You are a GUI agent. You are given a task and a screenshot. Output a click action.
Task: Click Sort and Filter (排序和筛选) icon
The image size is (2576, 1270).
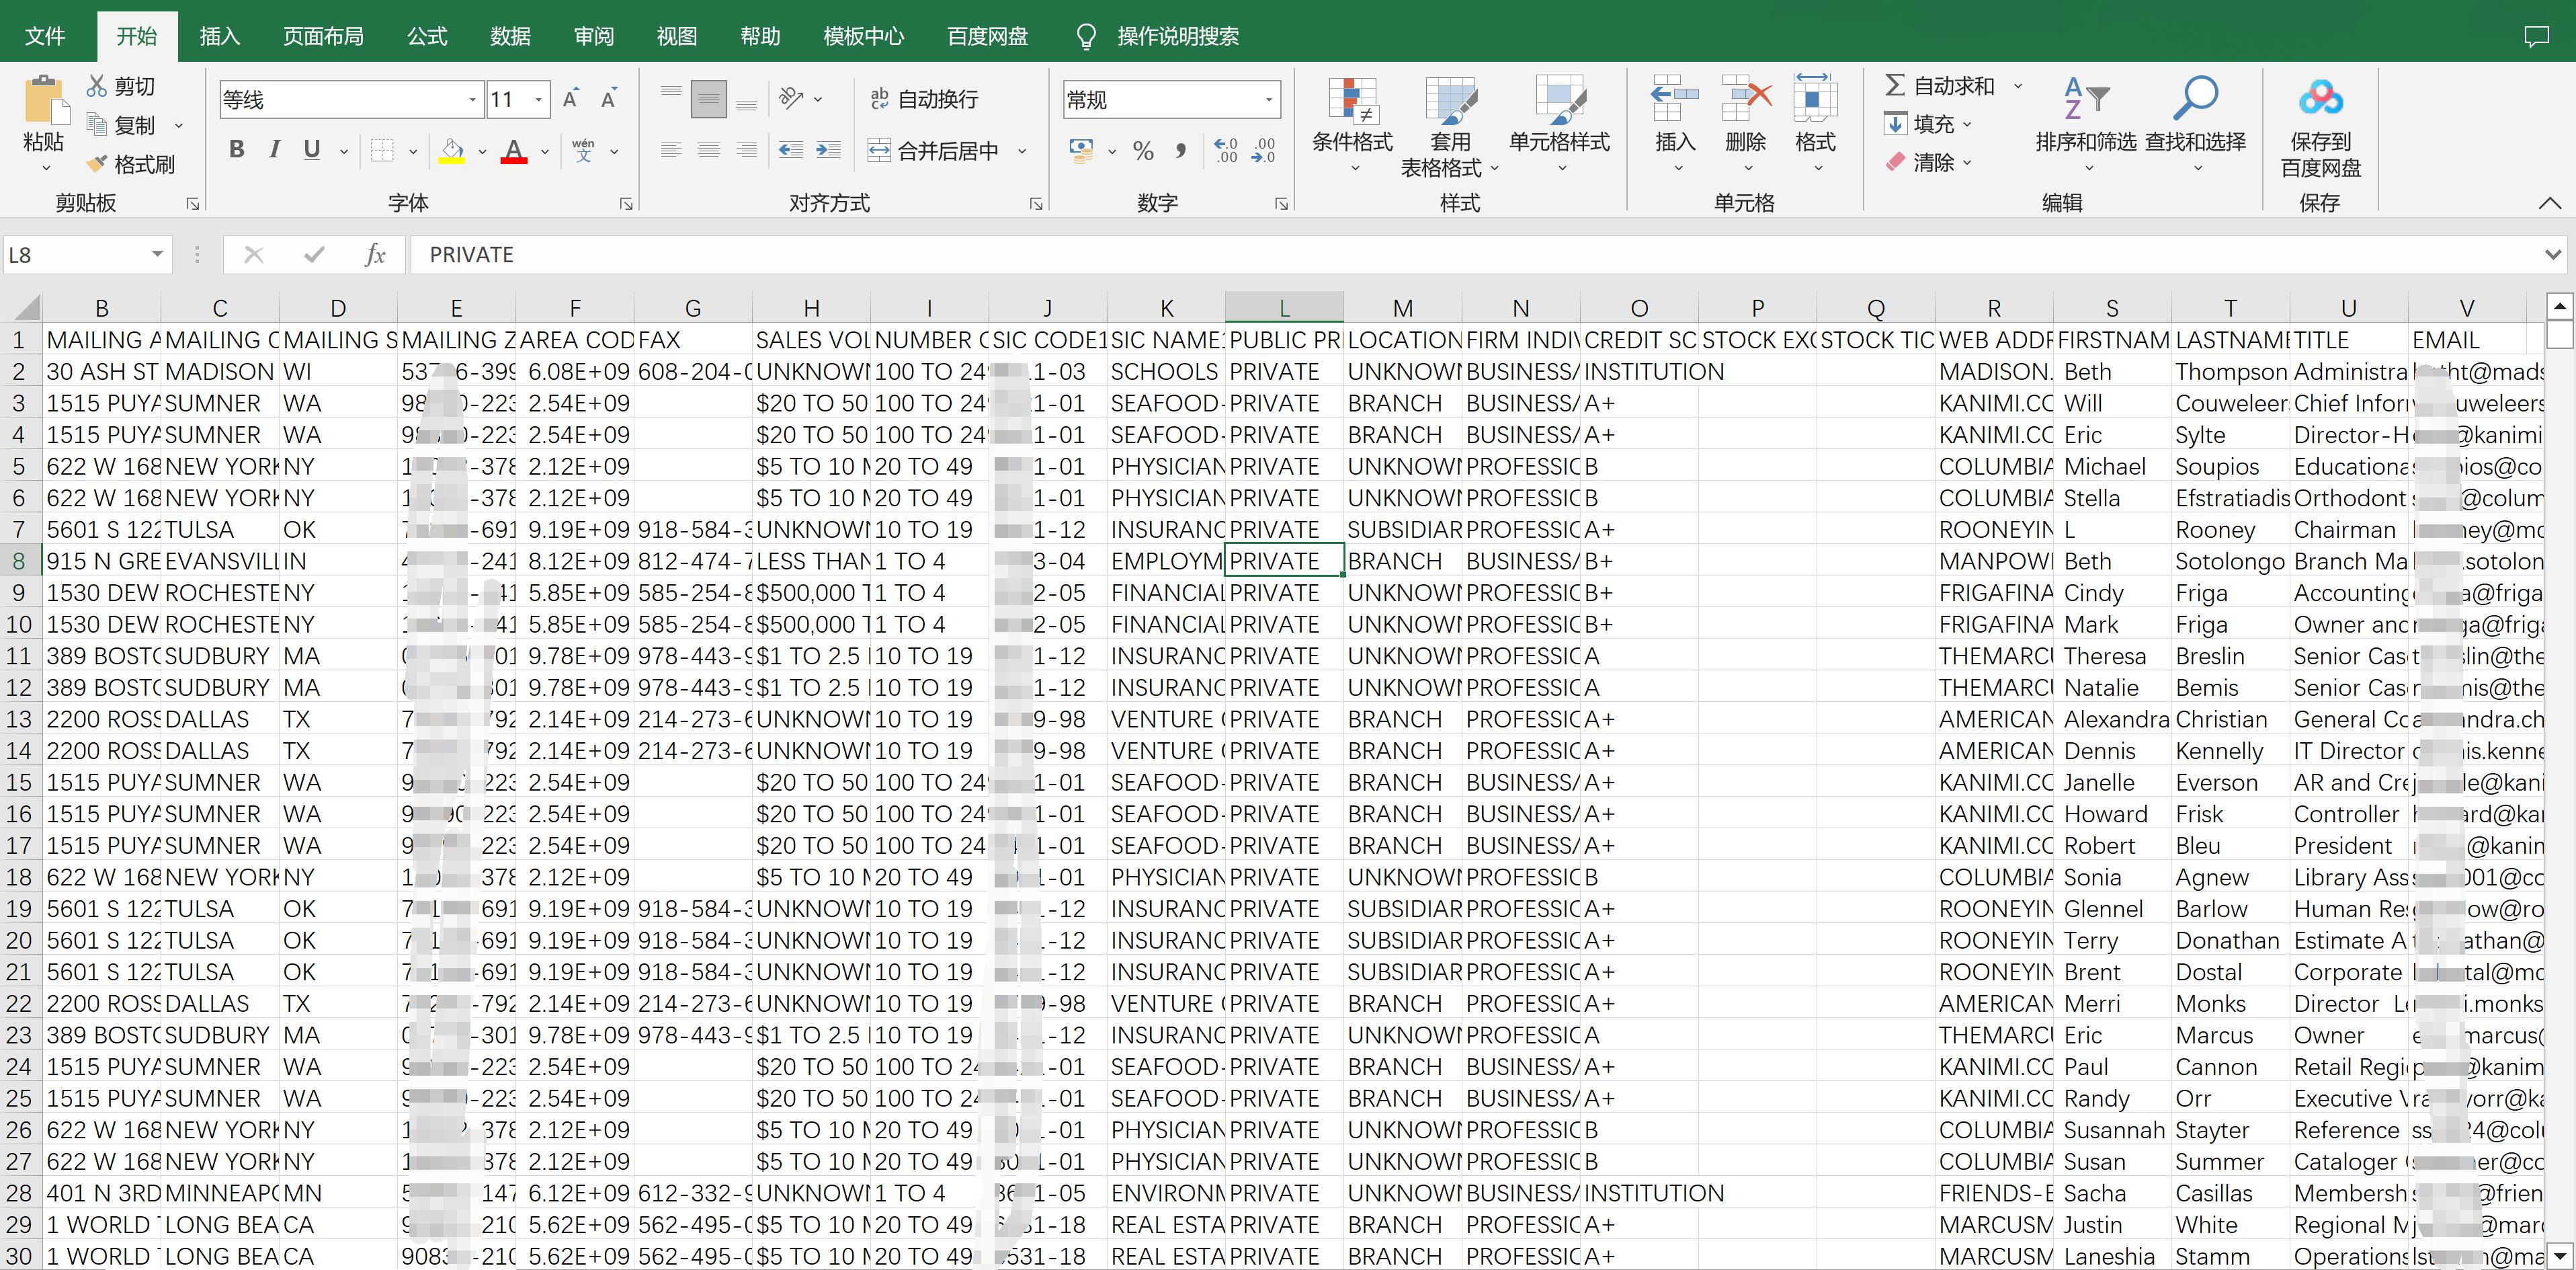(2086, 99)
